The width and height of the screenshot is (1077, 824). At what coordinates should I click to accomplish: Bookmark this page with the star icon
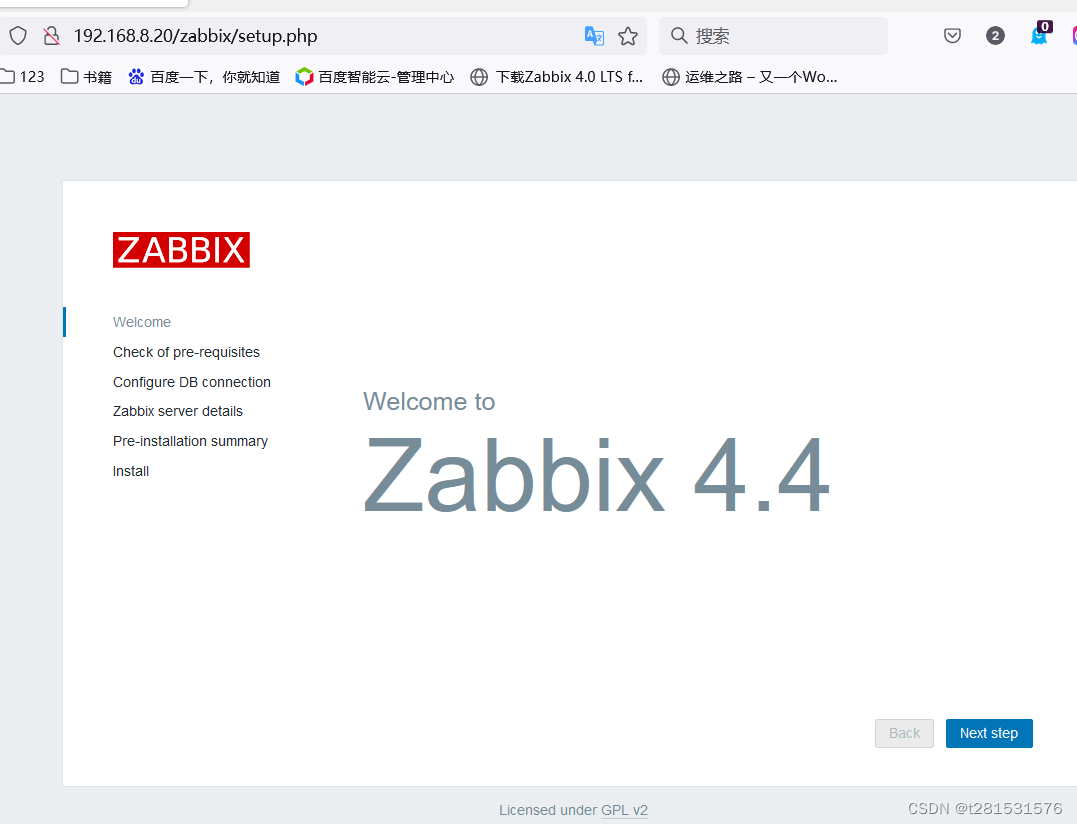click(x=628, y=36)
